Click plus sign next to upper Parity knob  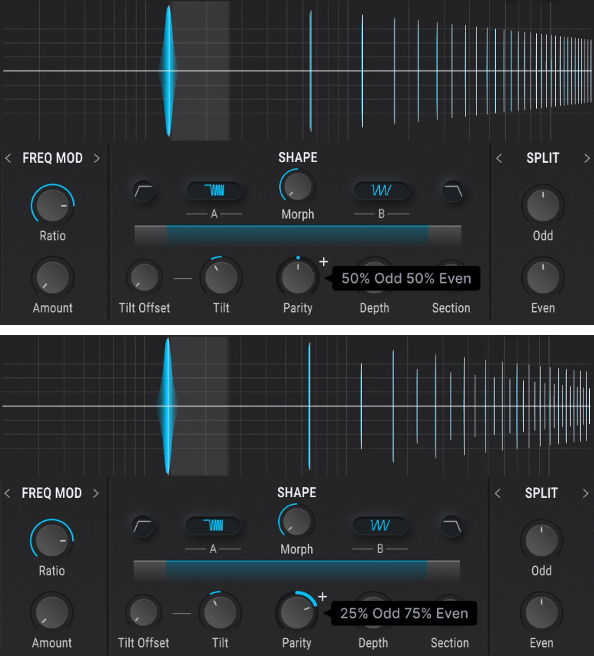pos(323,262)
